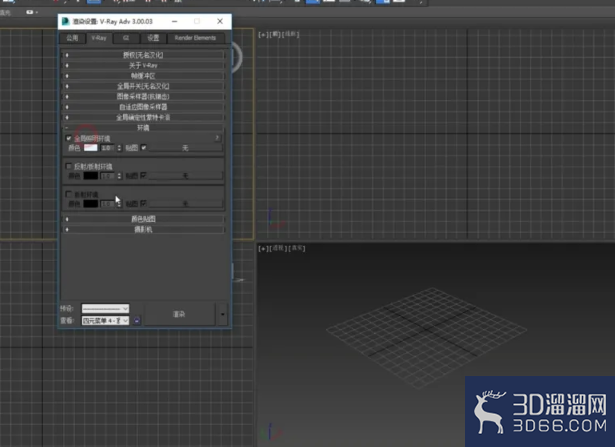The height and width of the screenshot is (447, 615).
Task: Click the reflection/refraction multiplier spinner arrows
Action: coord(119,176)
